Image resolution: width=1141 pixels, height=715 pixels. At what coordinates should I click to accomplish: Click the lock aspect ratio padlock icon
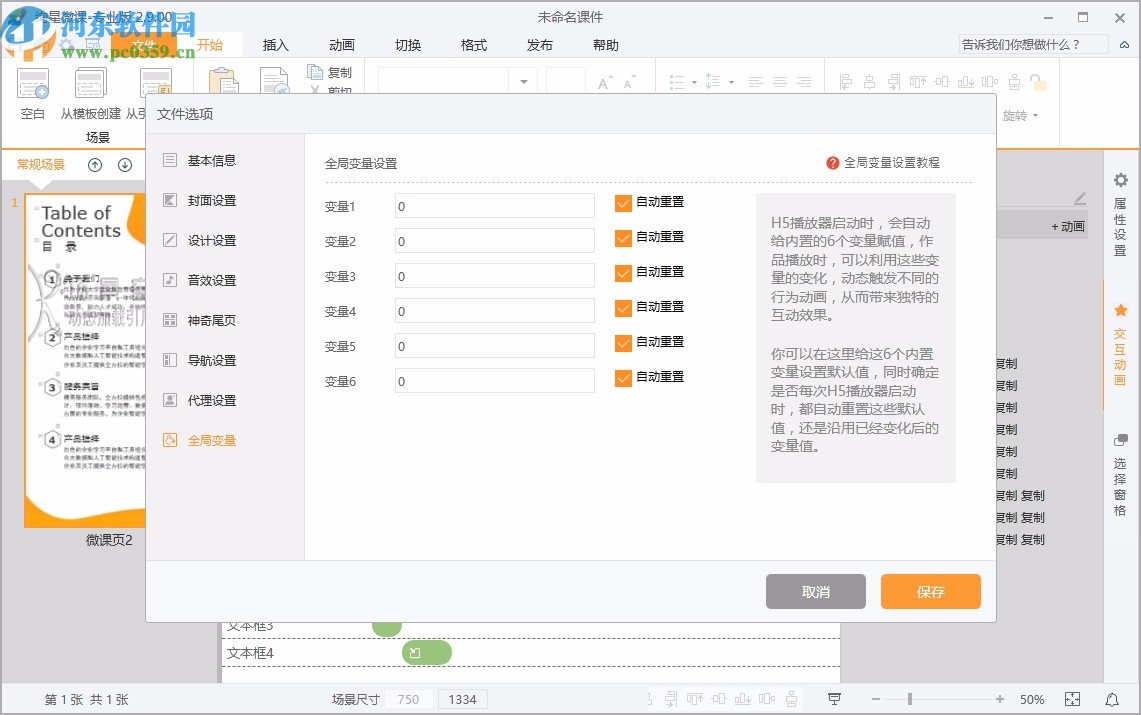1036,82
